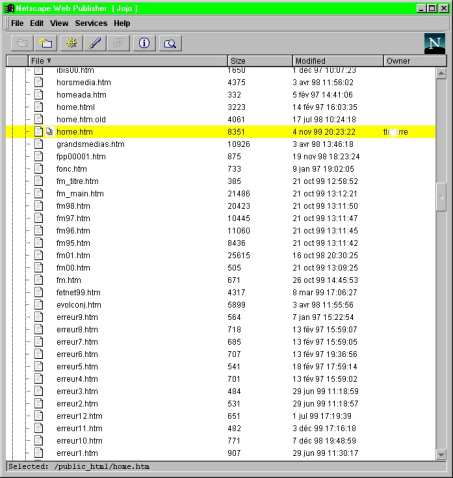Select the file erreur2.htm
Image resolution: width=453 pixels, height=478 pixels.
click(77, 404)
